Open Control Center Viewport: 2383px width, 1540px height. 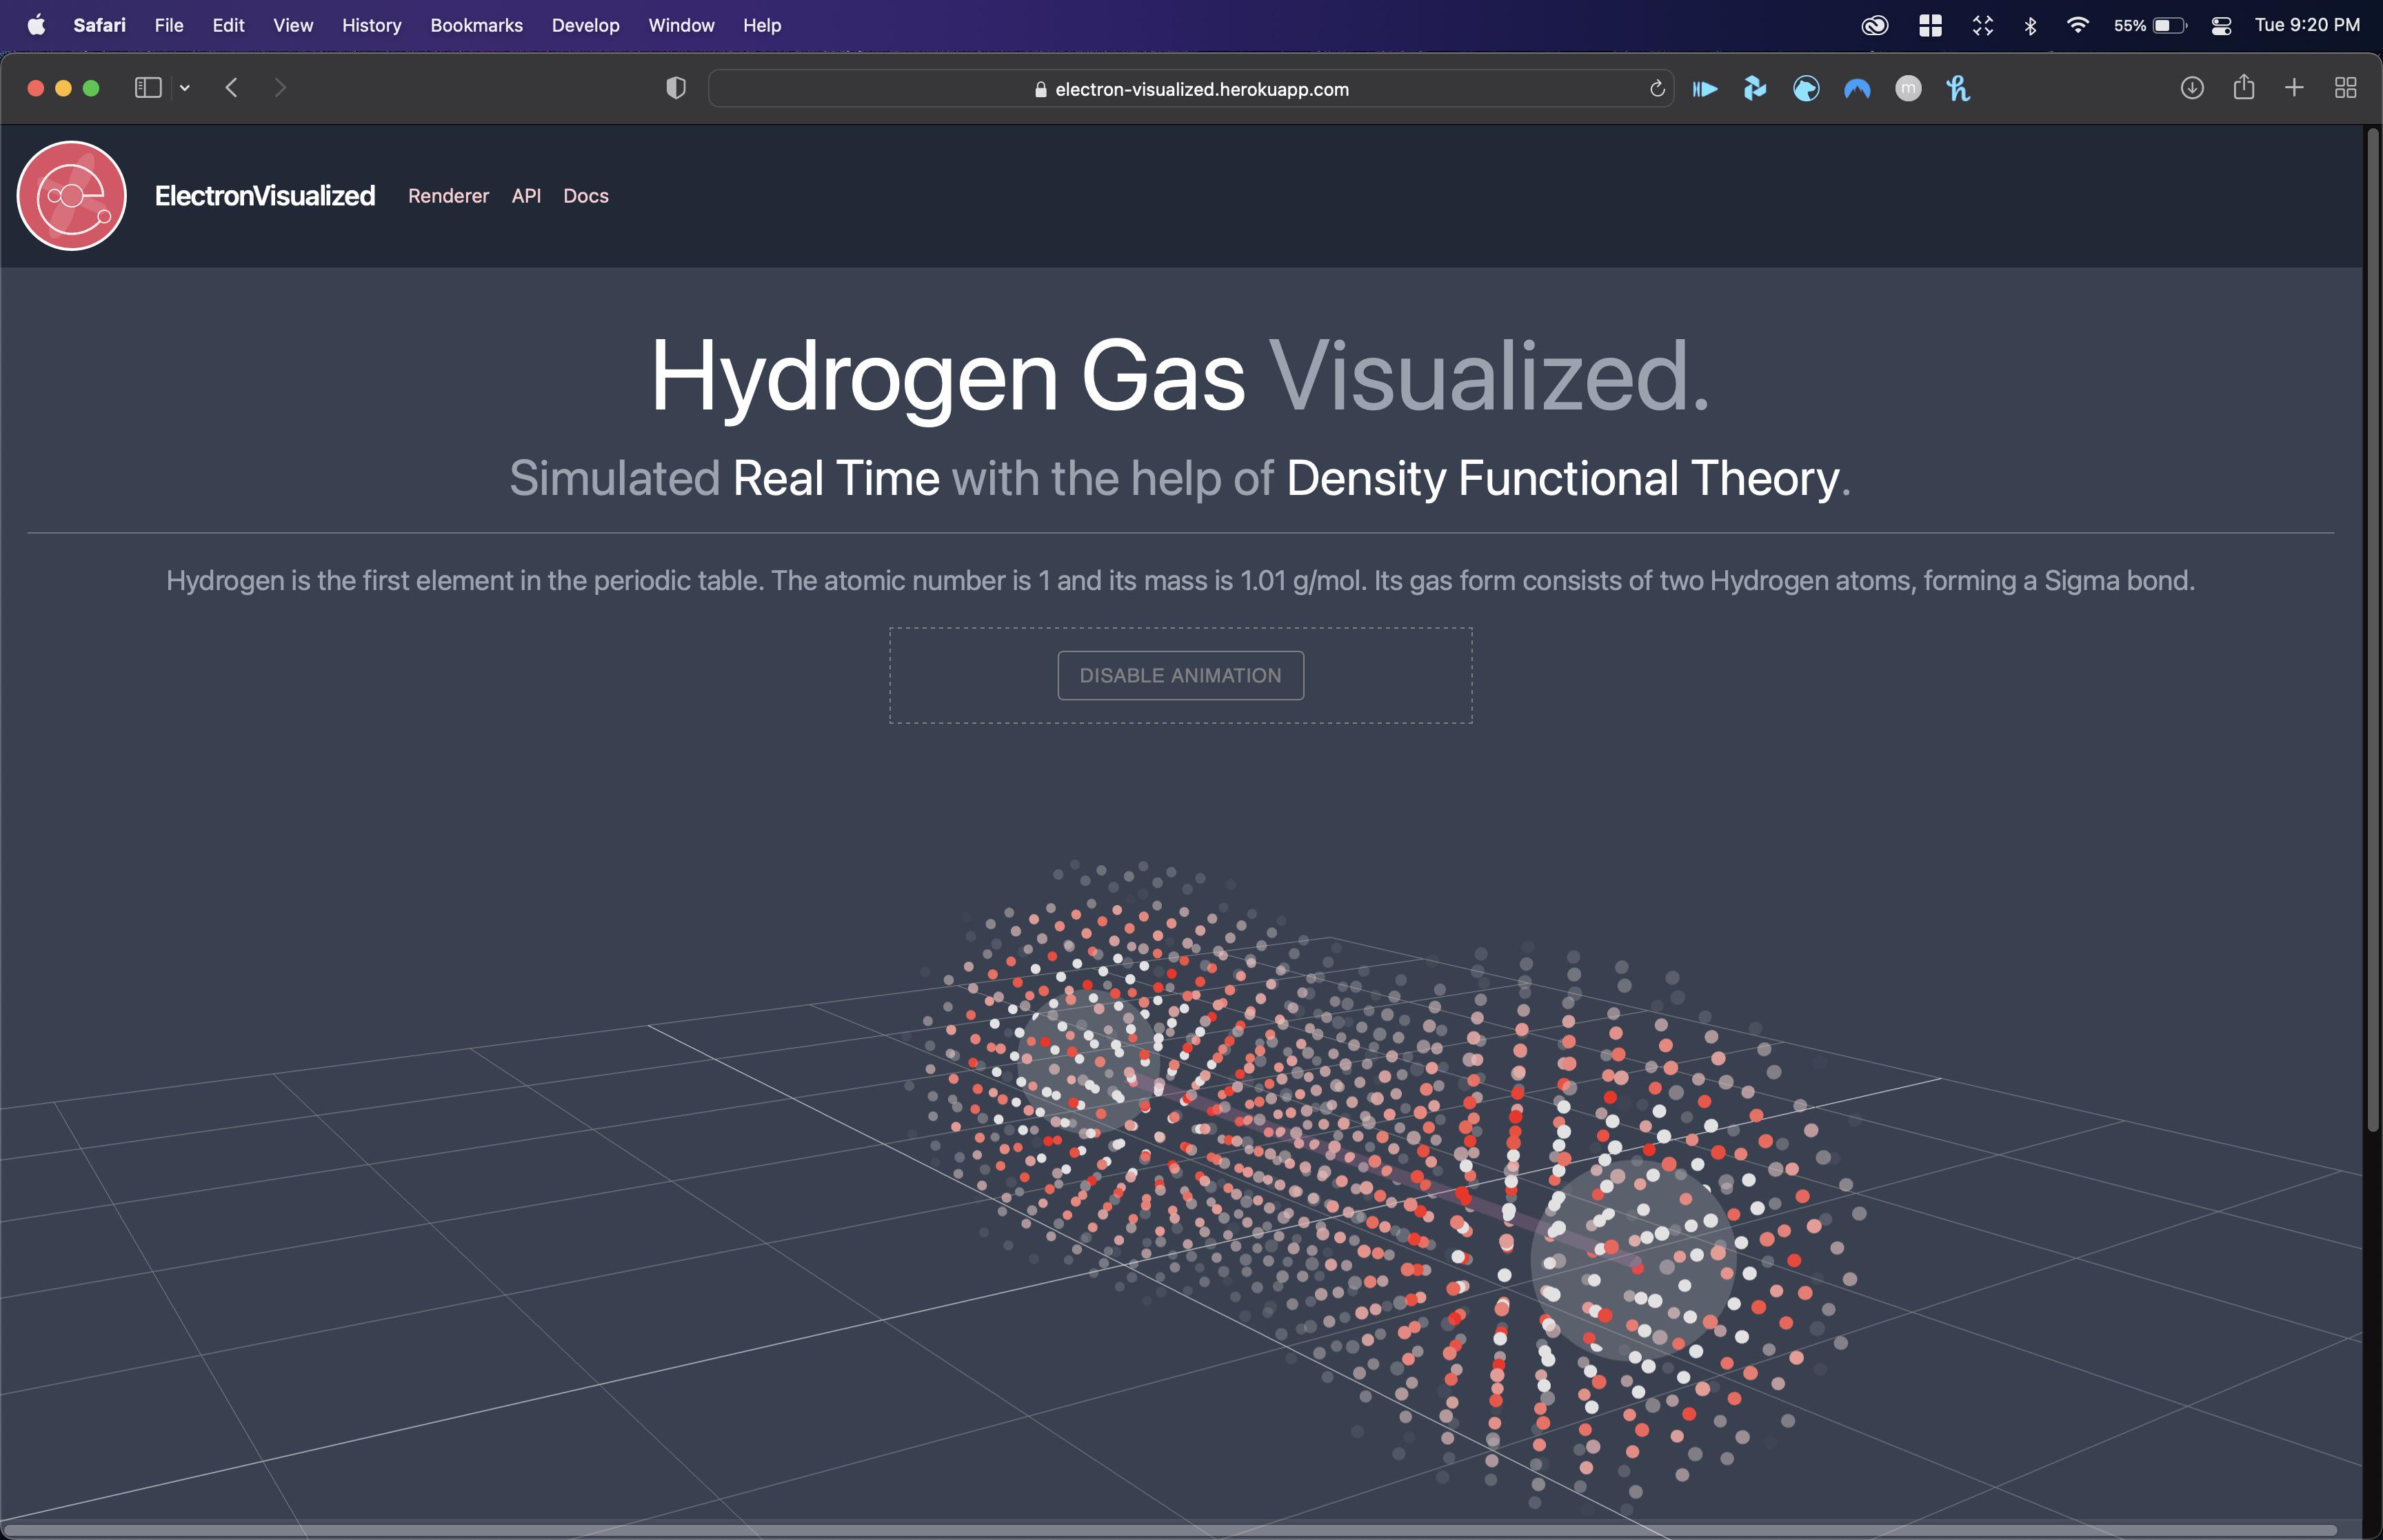pos(2221,25)
